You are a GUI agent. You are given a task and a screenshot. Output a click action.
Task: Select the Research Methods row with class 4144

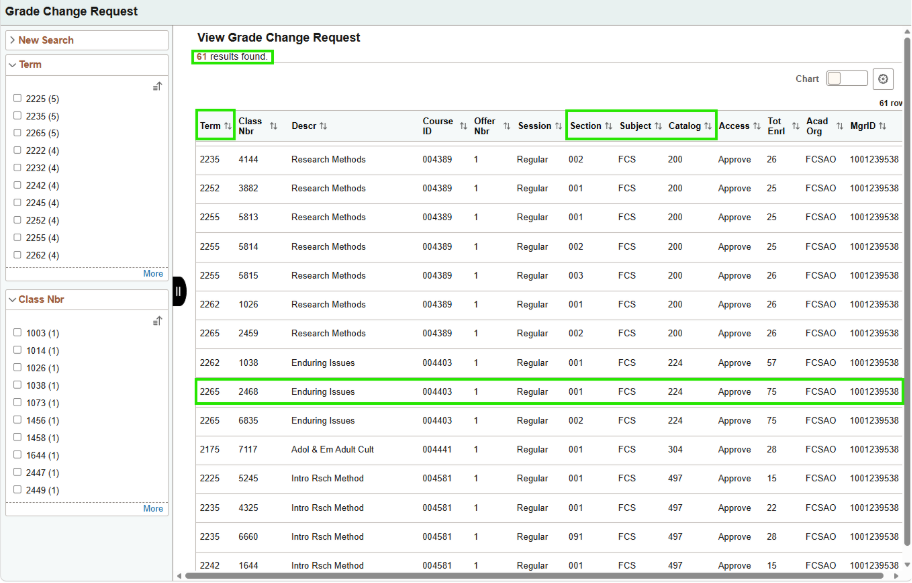(549, 159)
